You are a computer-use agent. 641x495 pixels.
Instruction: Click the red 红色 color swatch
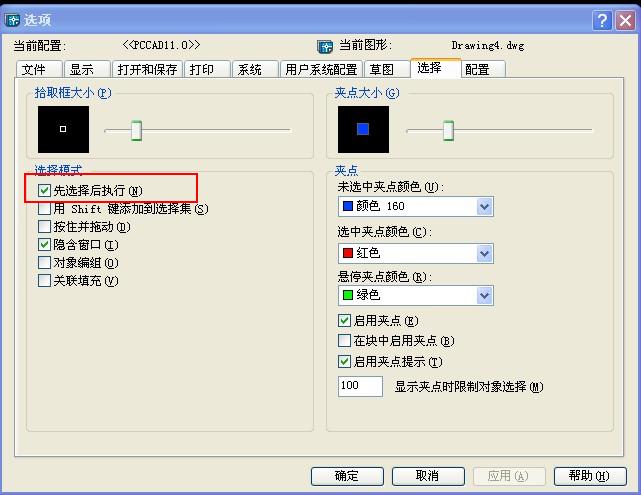pos(348,253)
